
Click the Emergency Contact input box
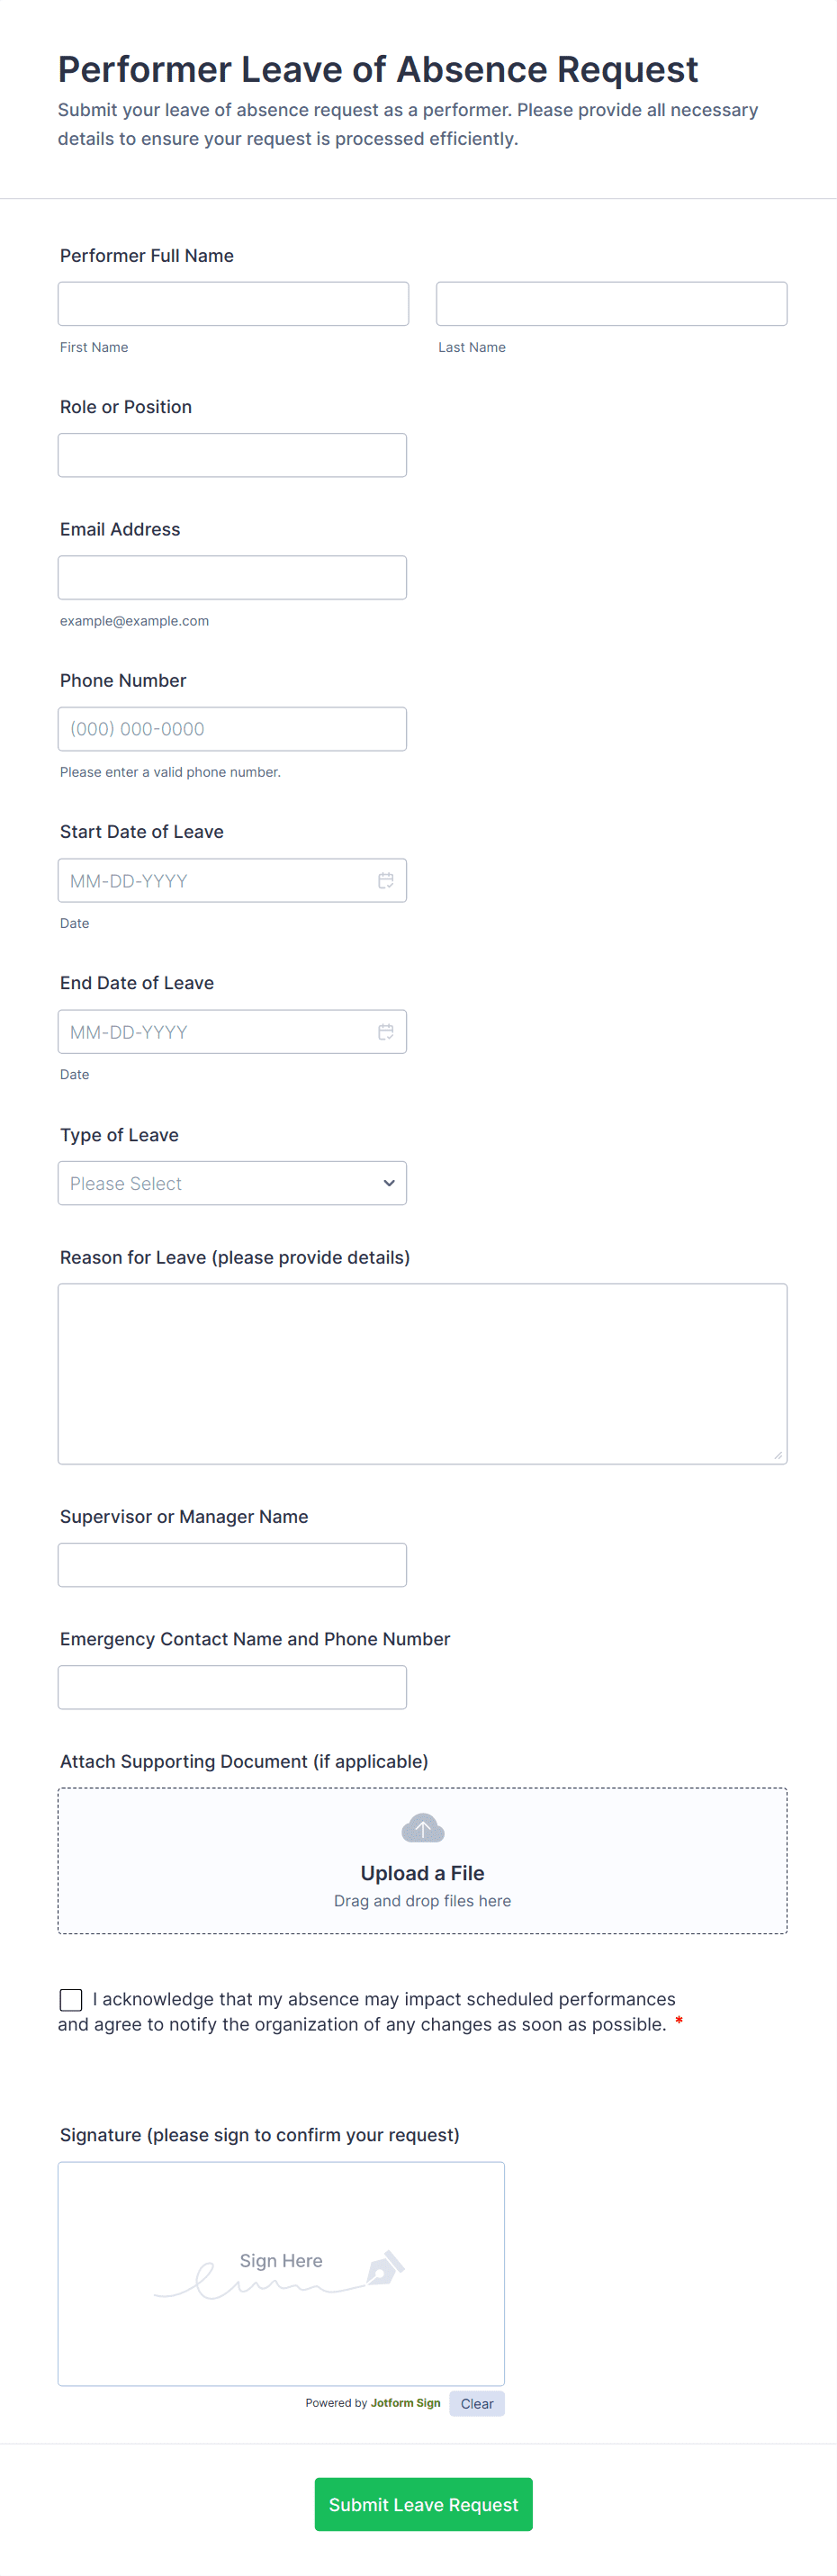[232, 1687]
